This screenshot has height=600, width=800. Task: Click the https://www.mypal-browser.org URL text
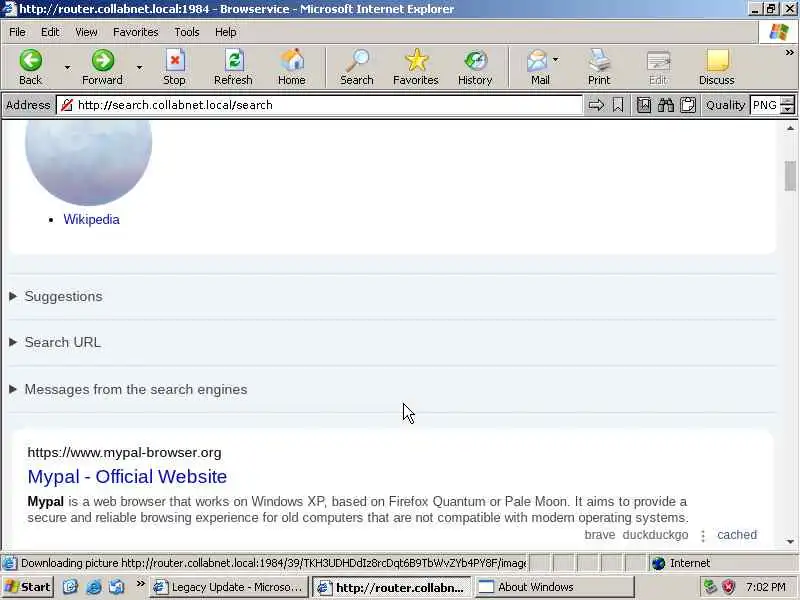click(124, 453)
